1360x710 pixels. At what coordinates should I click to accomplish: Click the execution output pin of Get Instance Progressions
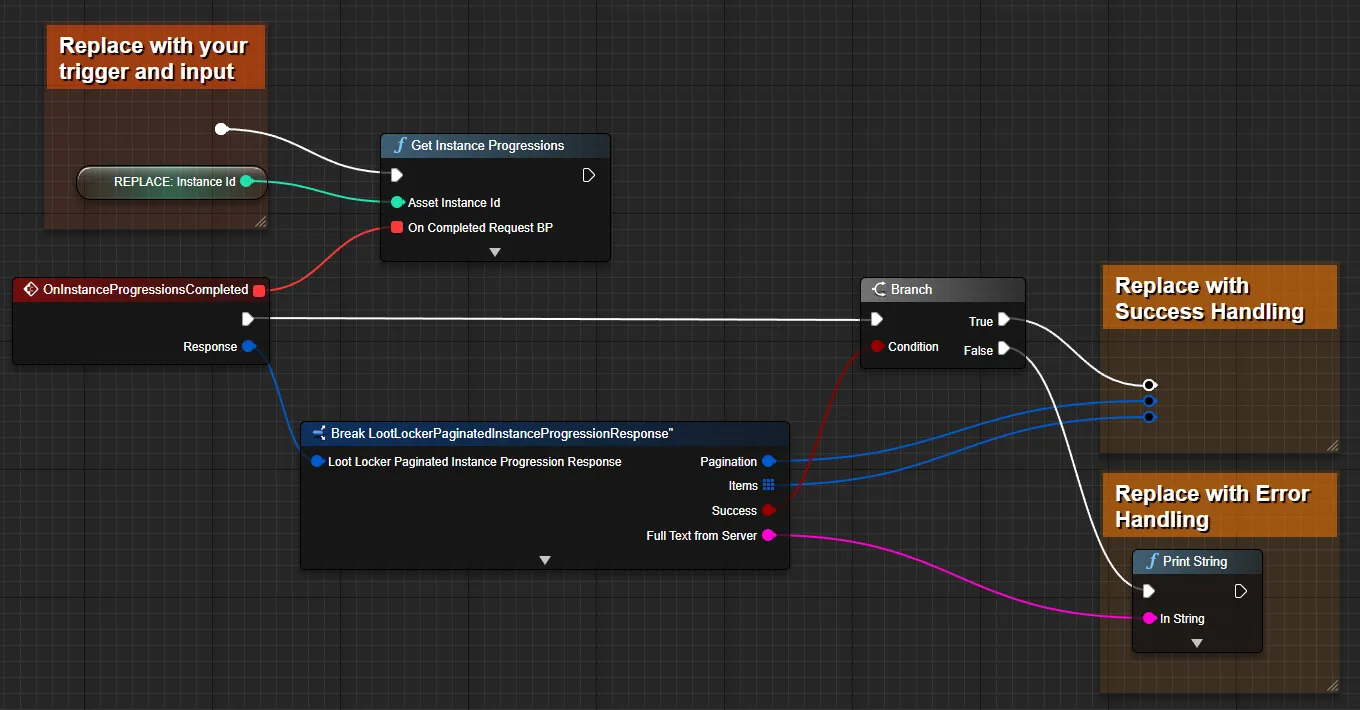pyautogui.click(x=589, y=175)
